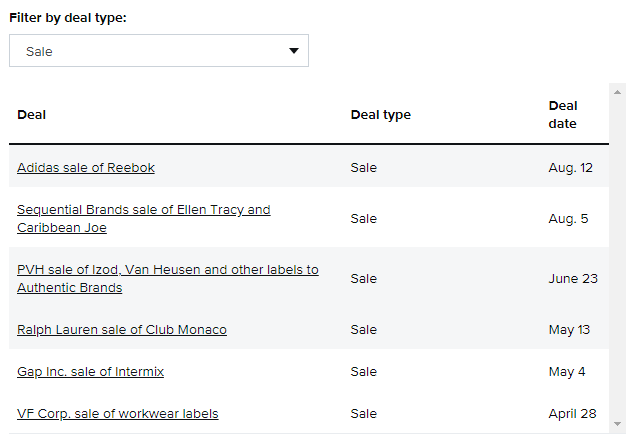Click the scrollbar up arrow
The image size is (626, 435).
(618, 92)
